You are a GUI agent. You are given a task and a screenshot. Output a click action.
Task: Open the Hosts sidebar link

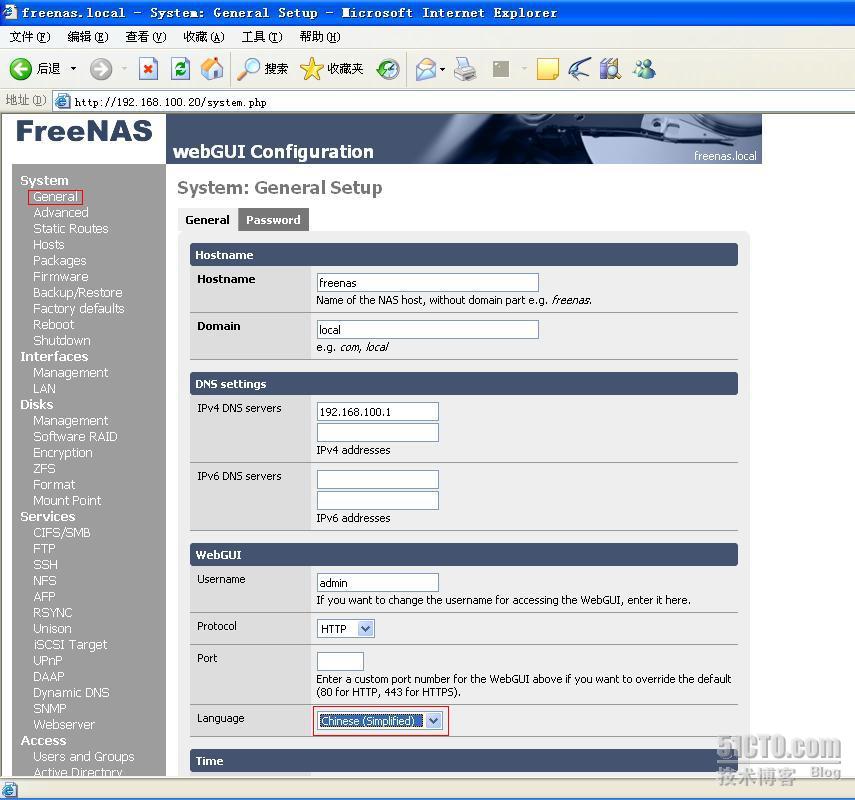(49, 245)
